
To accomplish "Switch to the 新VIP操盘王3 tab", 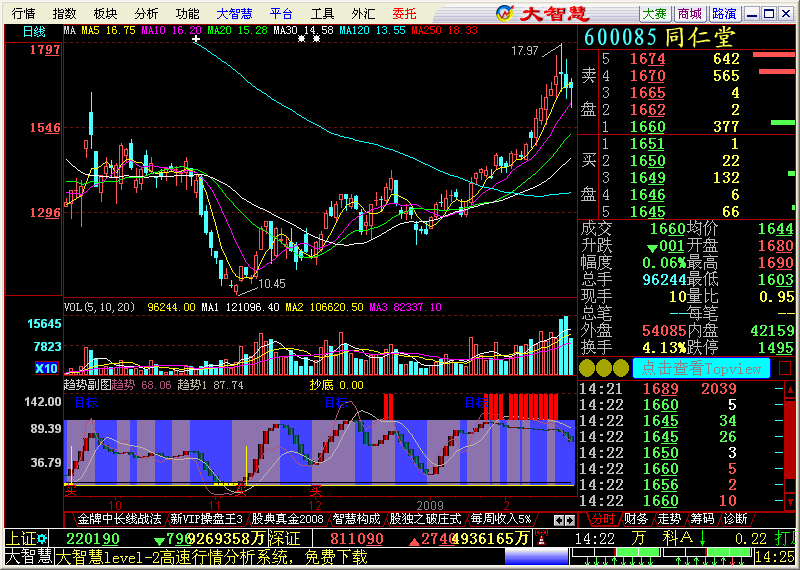I will tap(207, 519).
